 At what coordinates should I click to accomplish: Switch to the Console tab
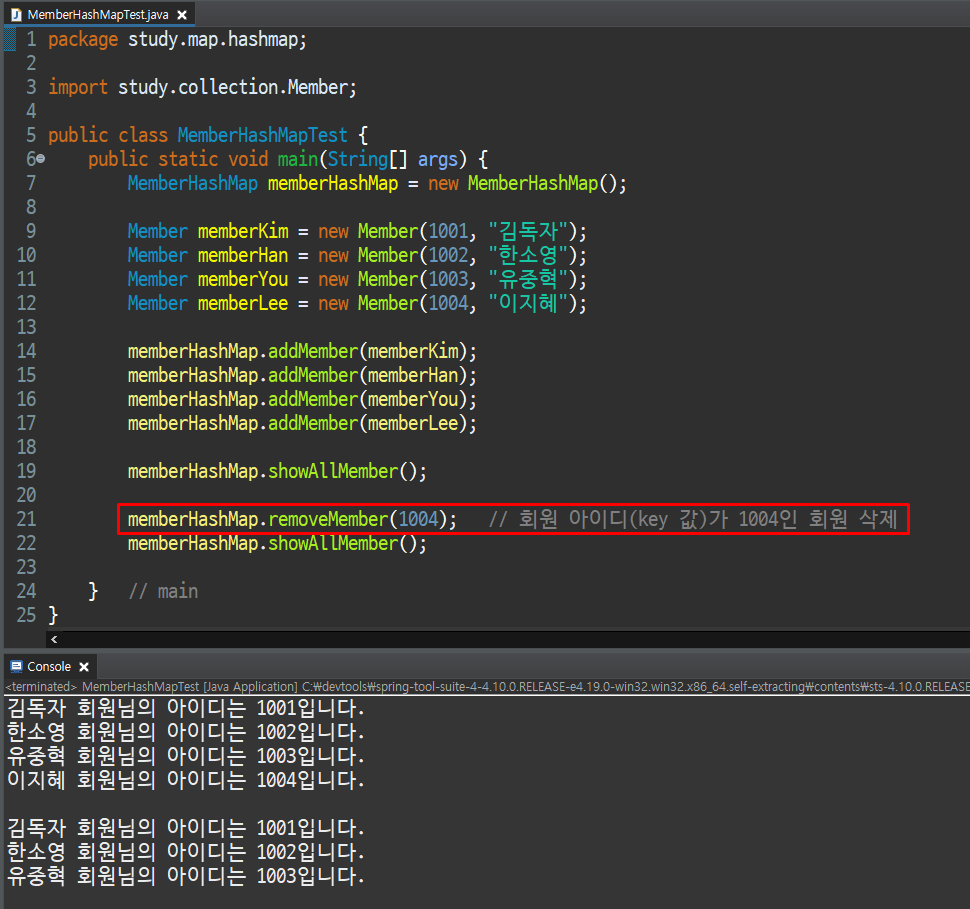click(49, 666)
